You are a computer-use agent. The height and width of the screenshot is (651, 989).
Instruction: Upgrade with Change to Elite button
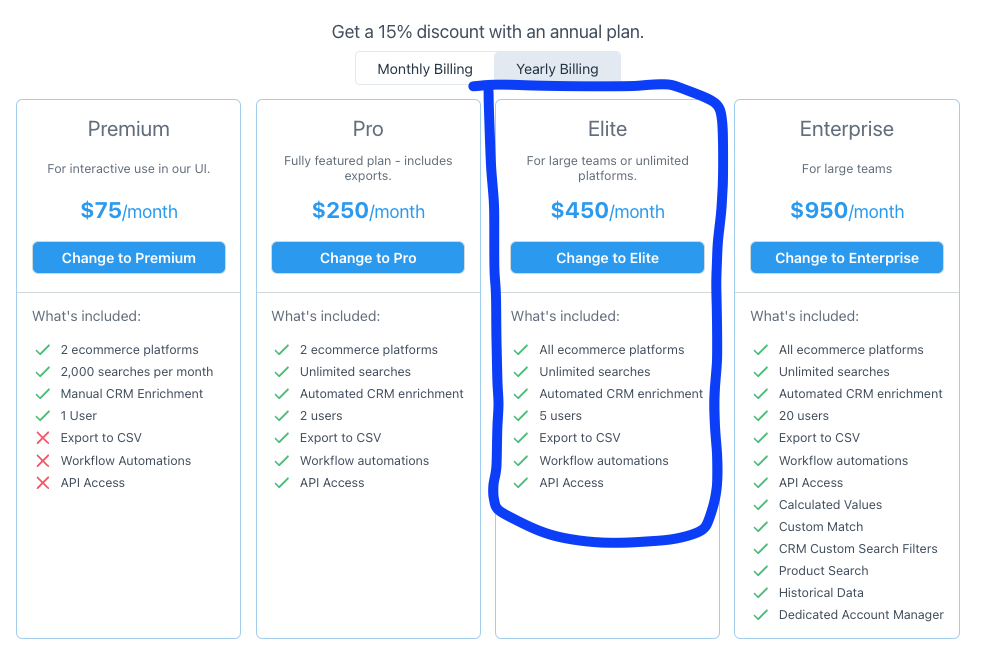607,257
